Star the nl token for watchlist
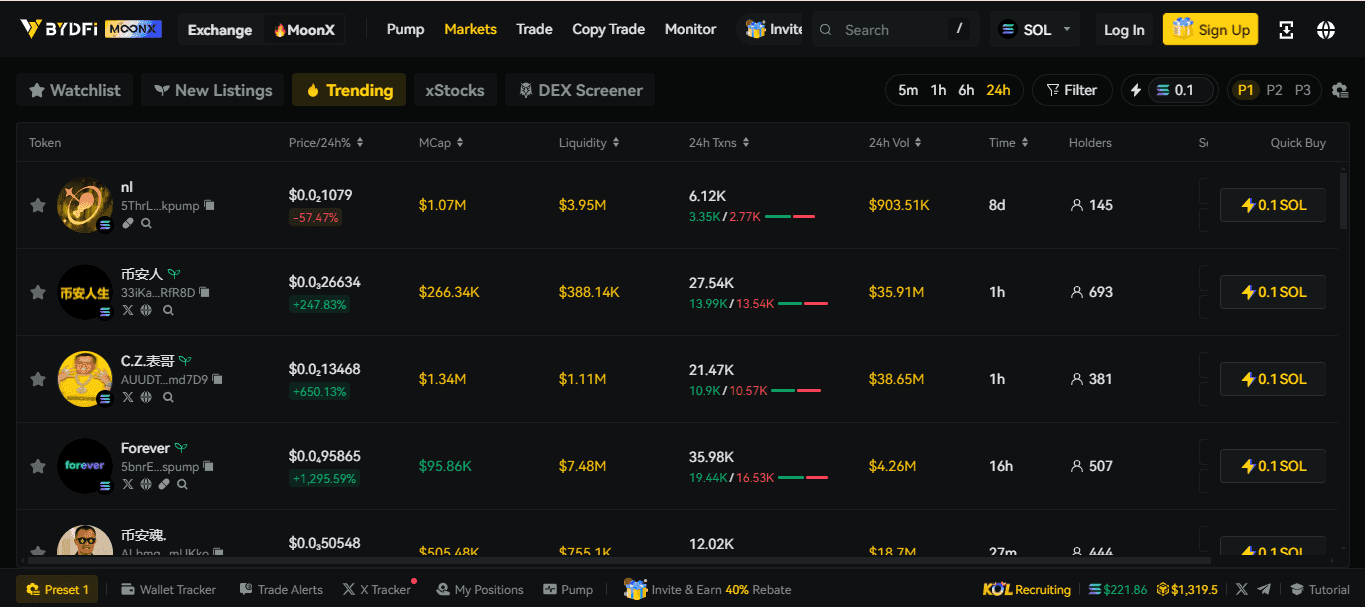Viewport: 1365px width, 607px height. coord(38,205)
